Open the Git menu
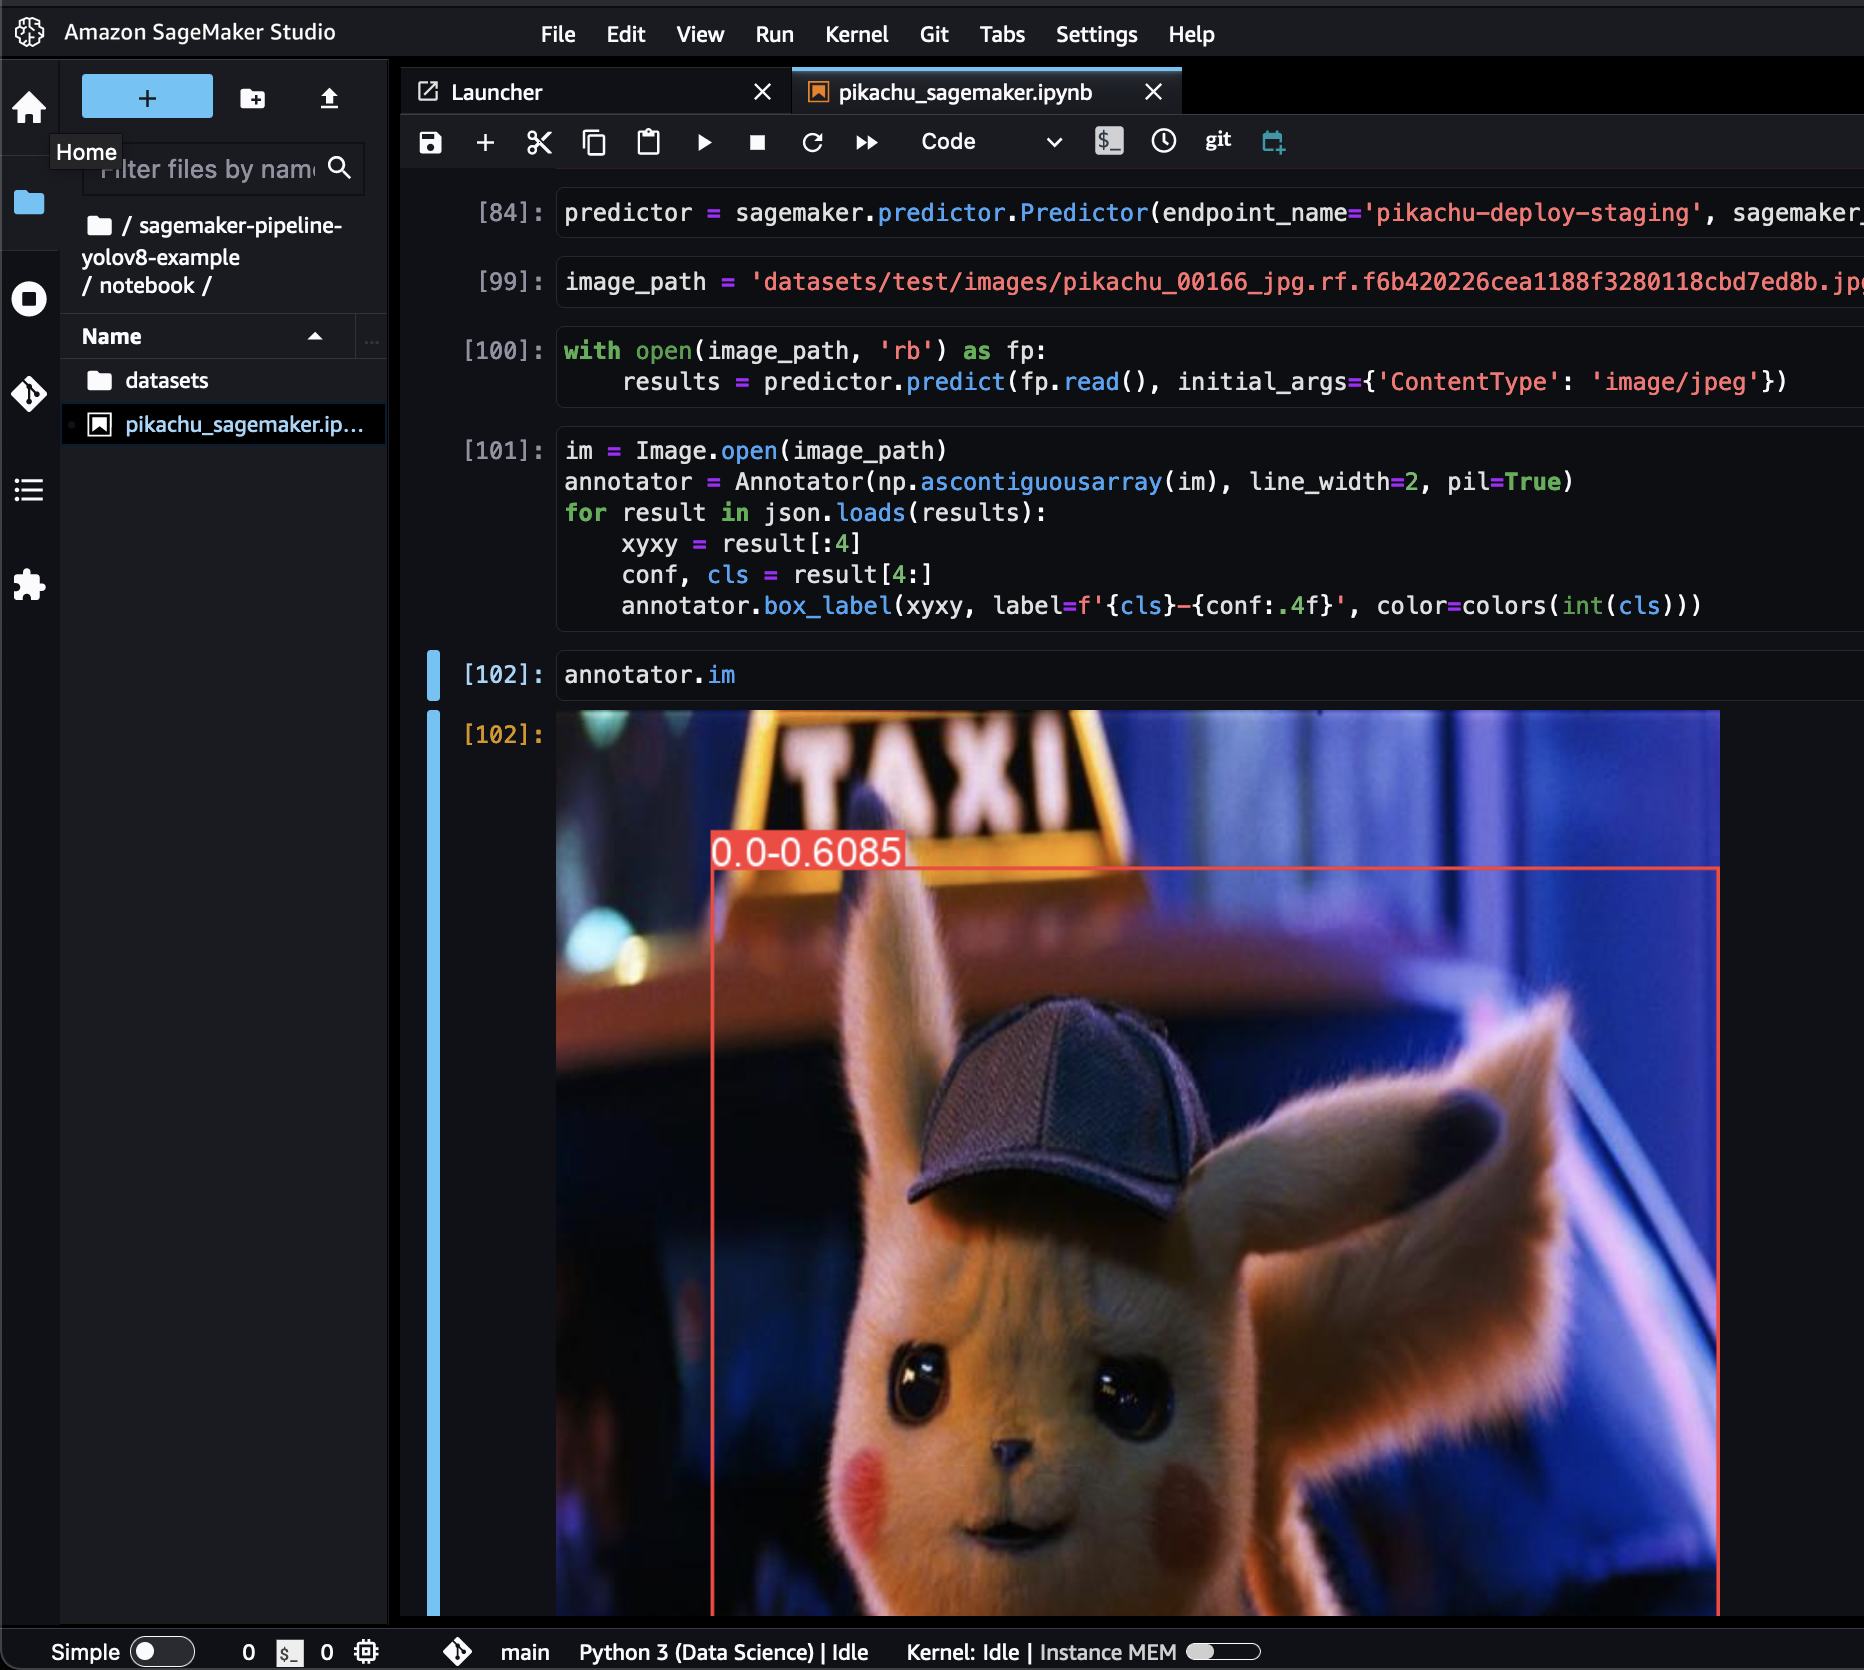 [934, 34]
